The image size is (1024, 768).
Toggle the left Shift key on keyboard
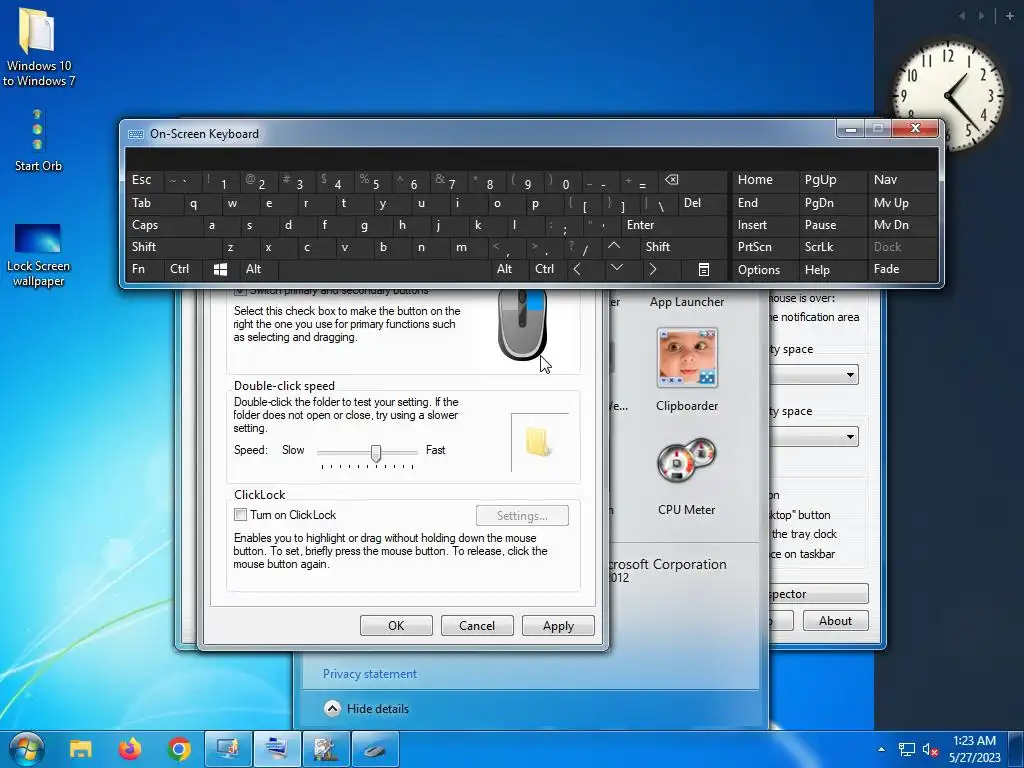[174, 247]
